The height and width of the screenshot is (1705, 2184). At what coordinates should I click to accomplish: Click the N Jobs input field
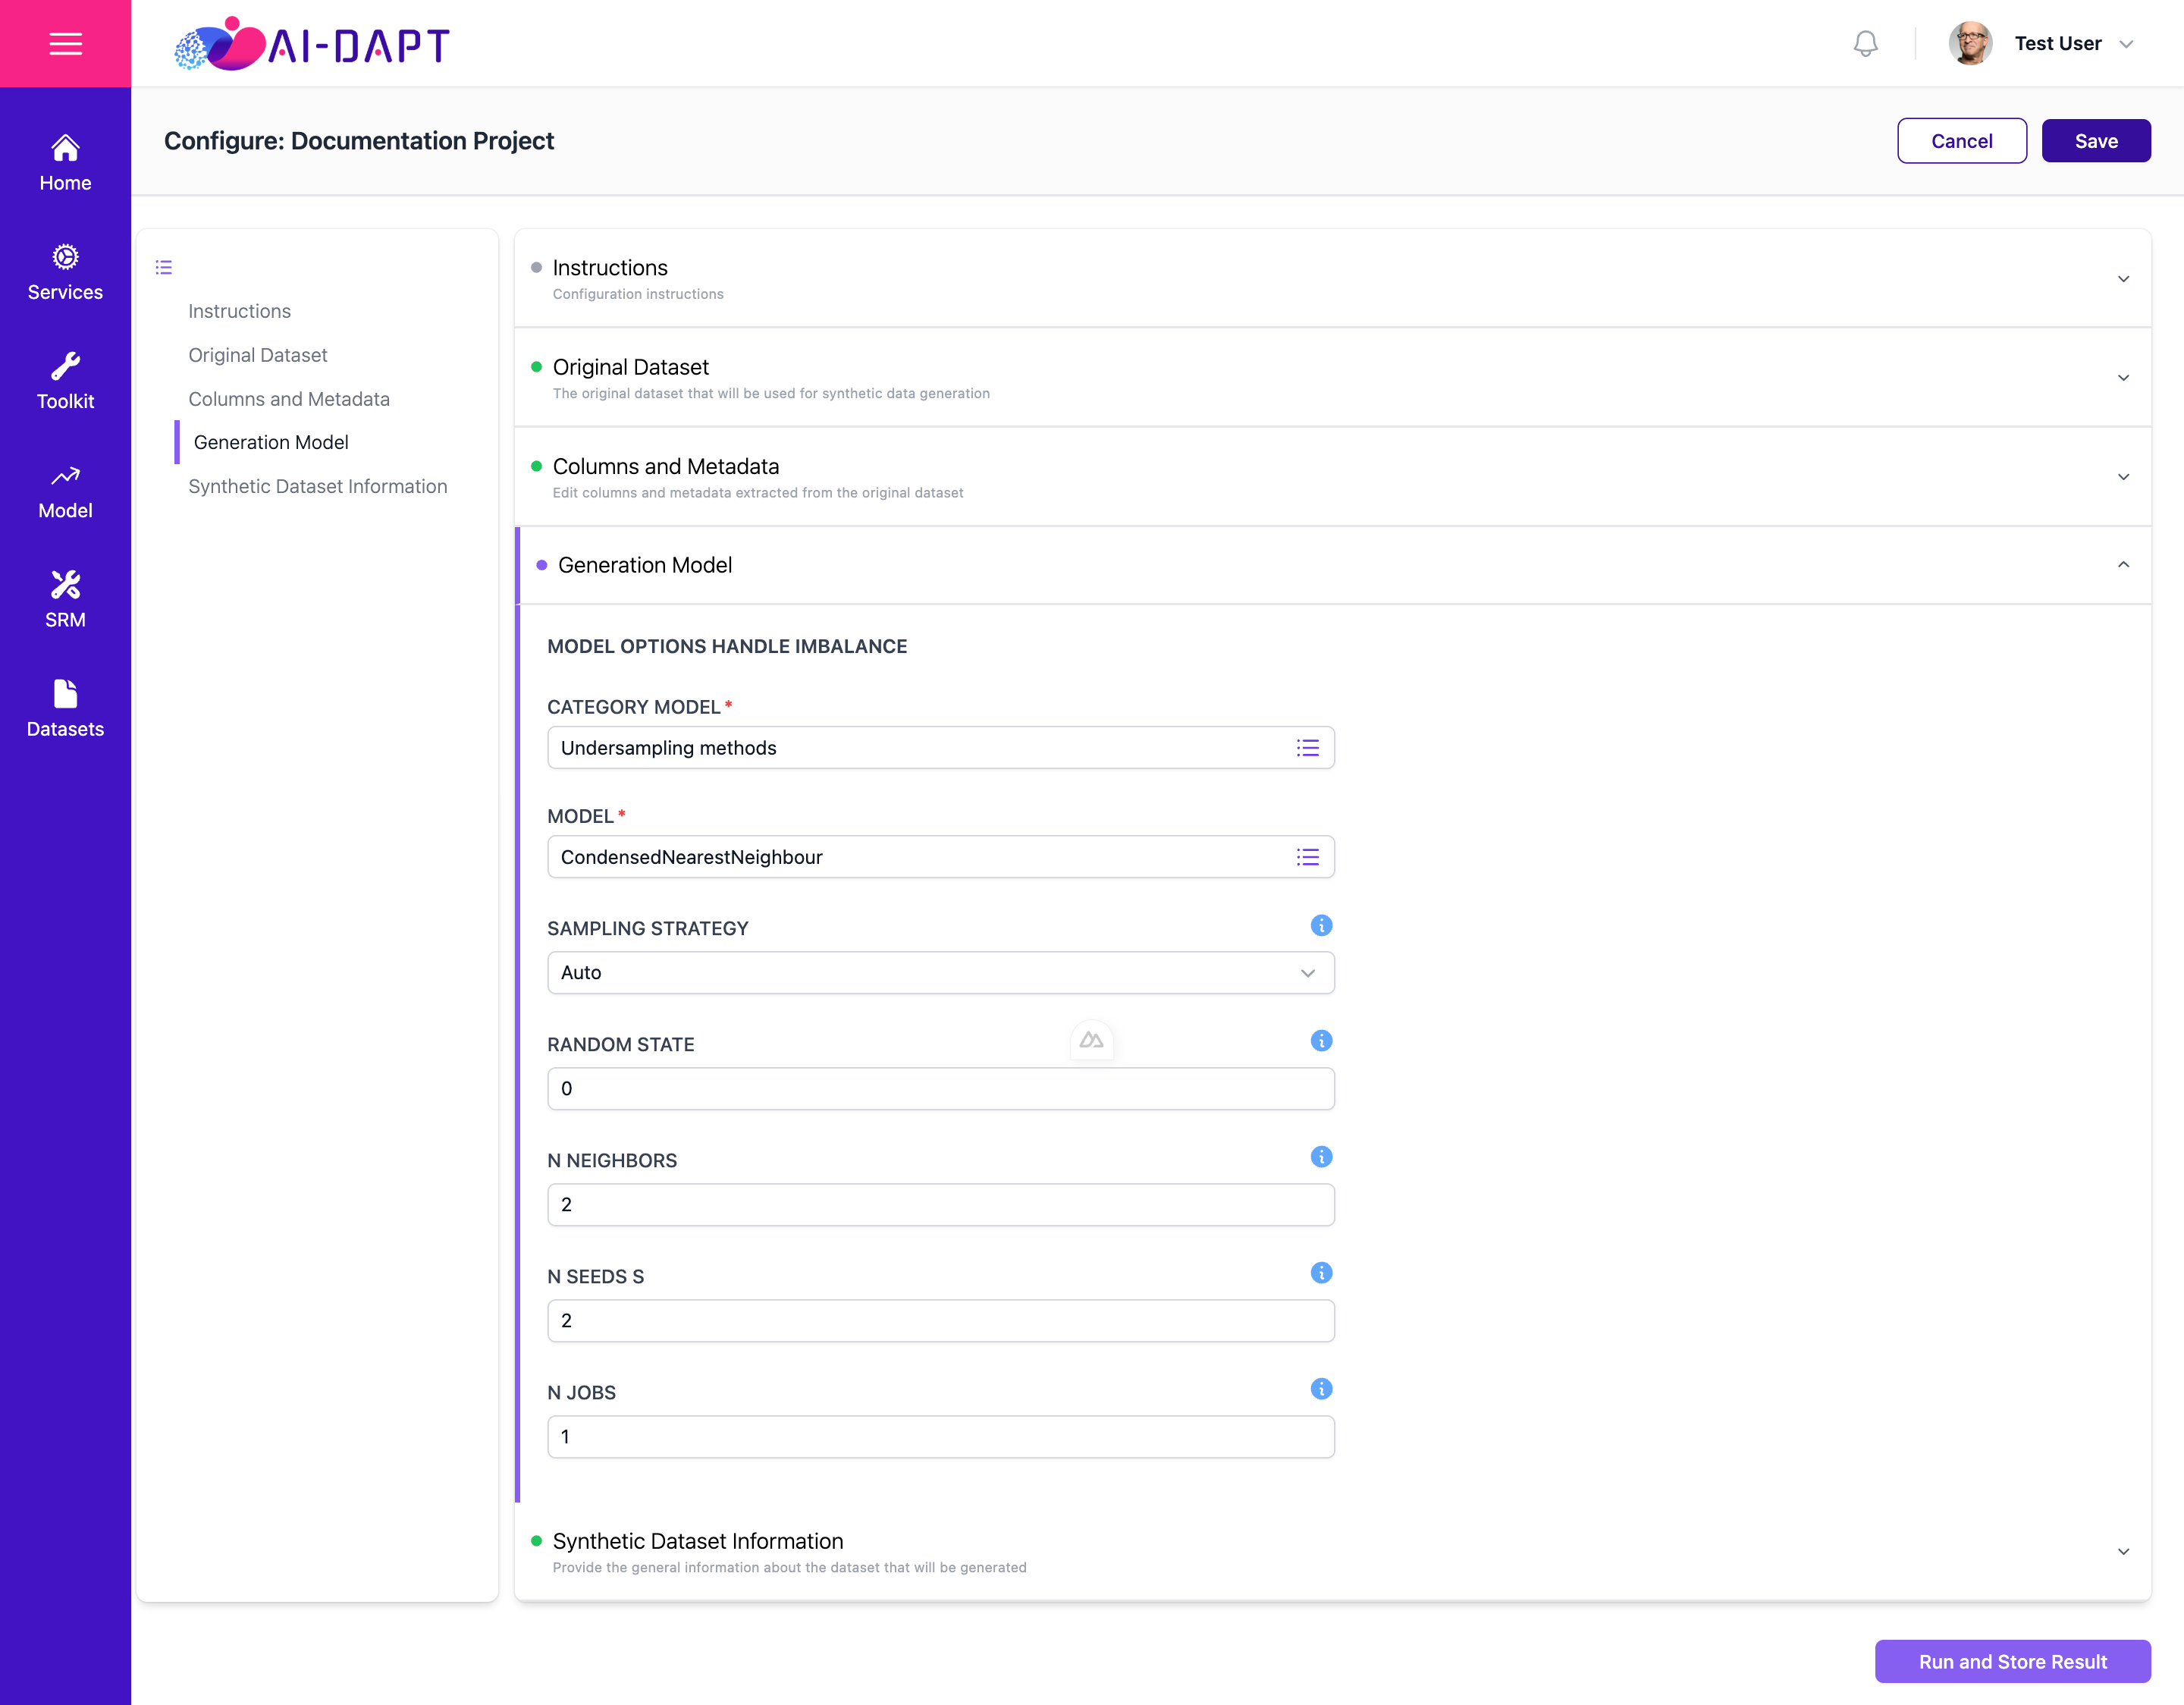pyautogui.click(x=941, y=1437)
